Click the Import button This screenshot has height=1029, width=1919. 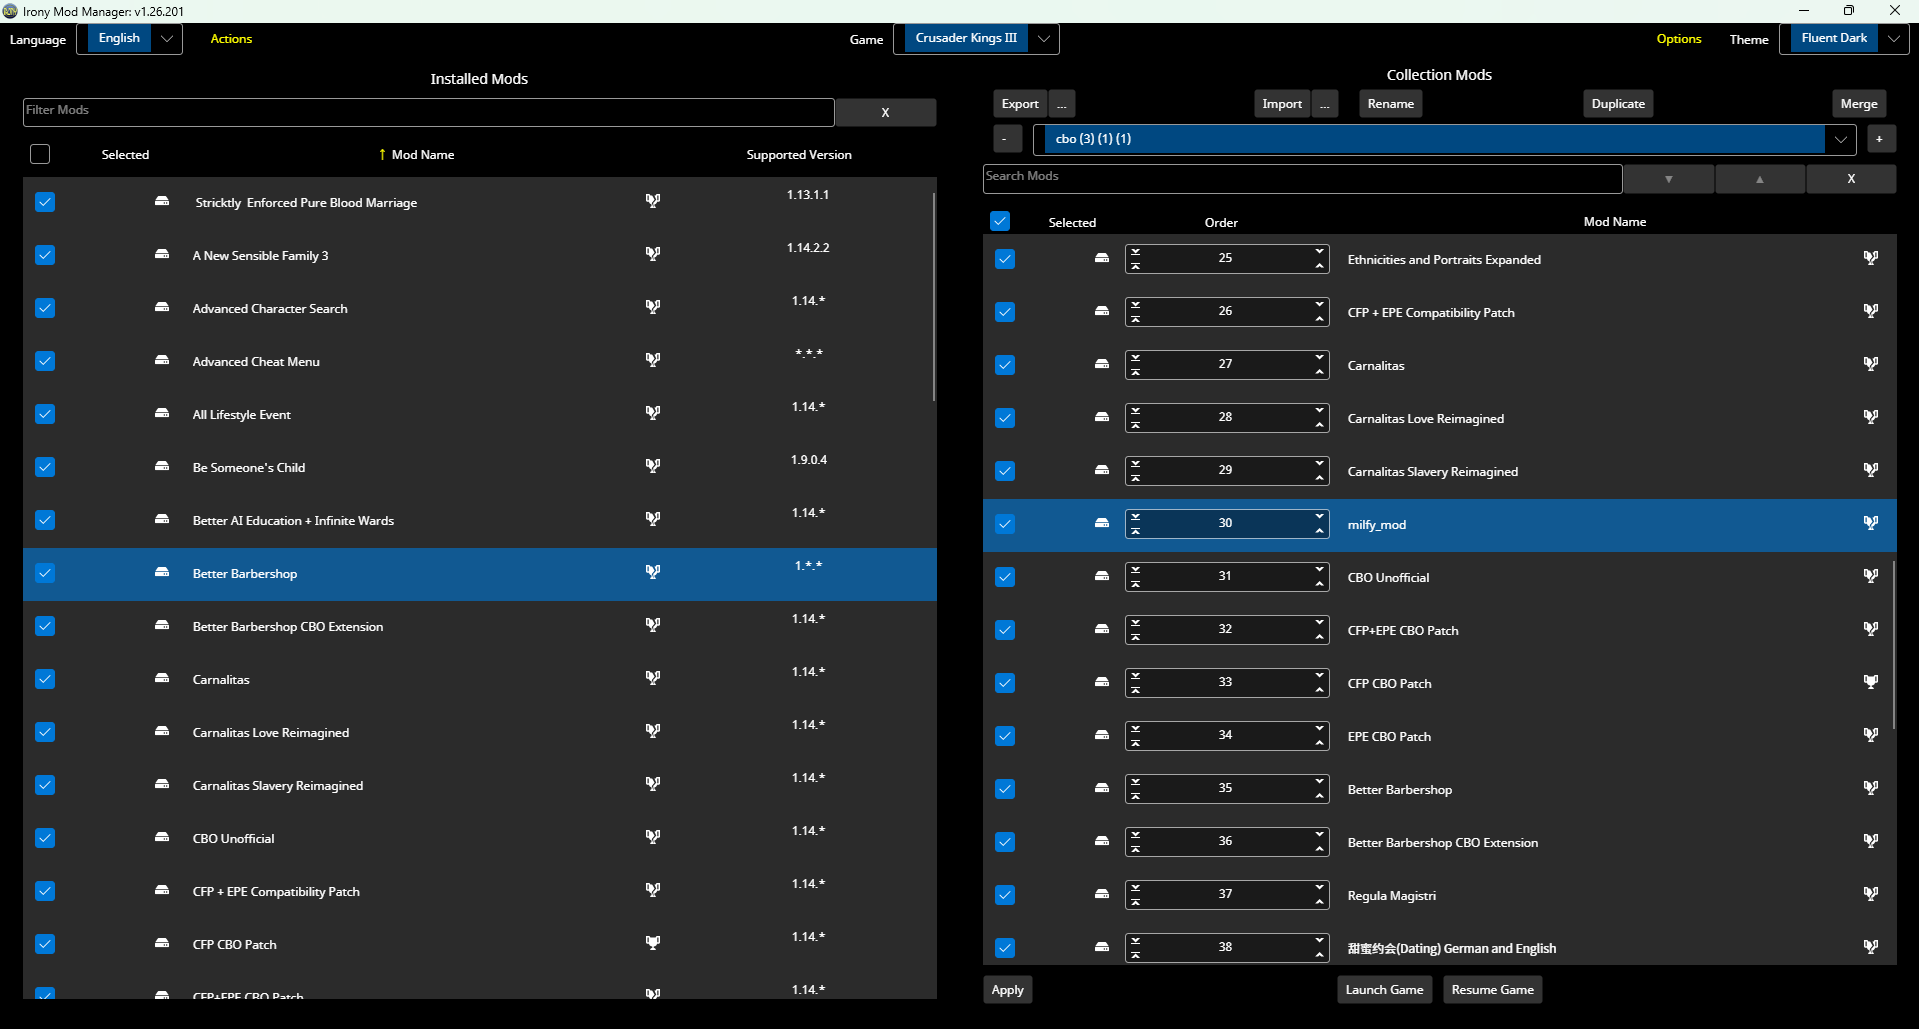pos(1282,104)
